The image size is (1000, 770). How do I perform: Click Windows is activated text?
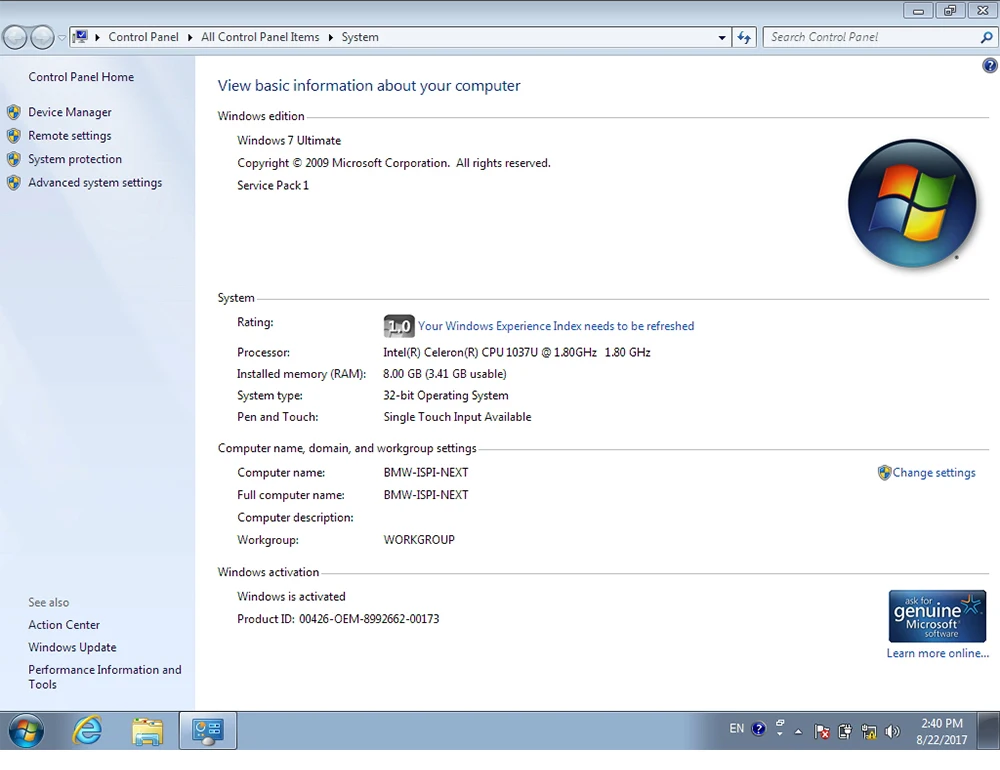(x=291, y=596)
